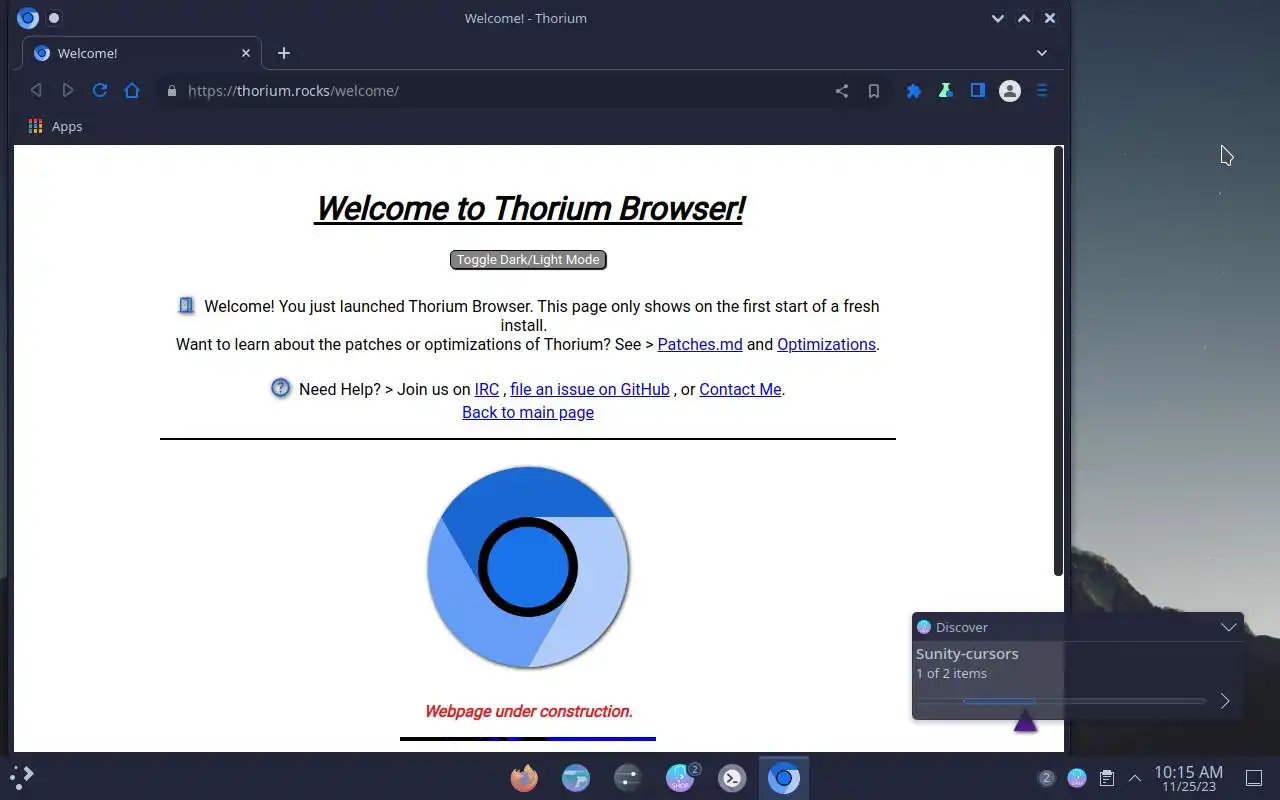Click the Contact Me link

click(x=740, y=389)
